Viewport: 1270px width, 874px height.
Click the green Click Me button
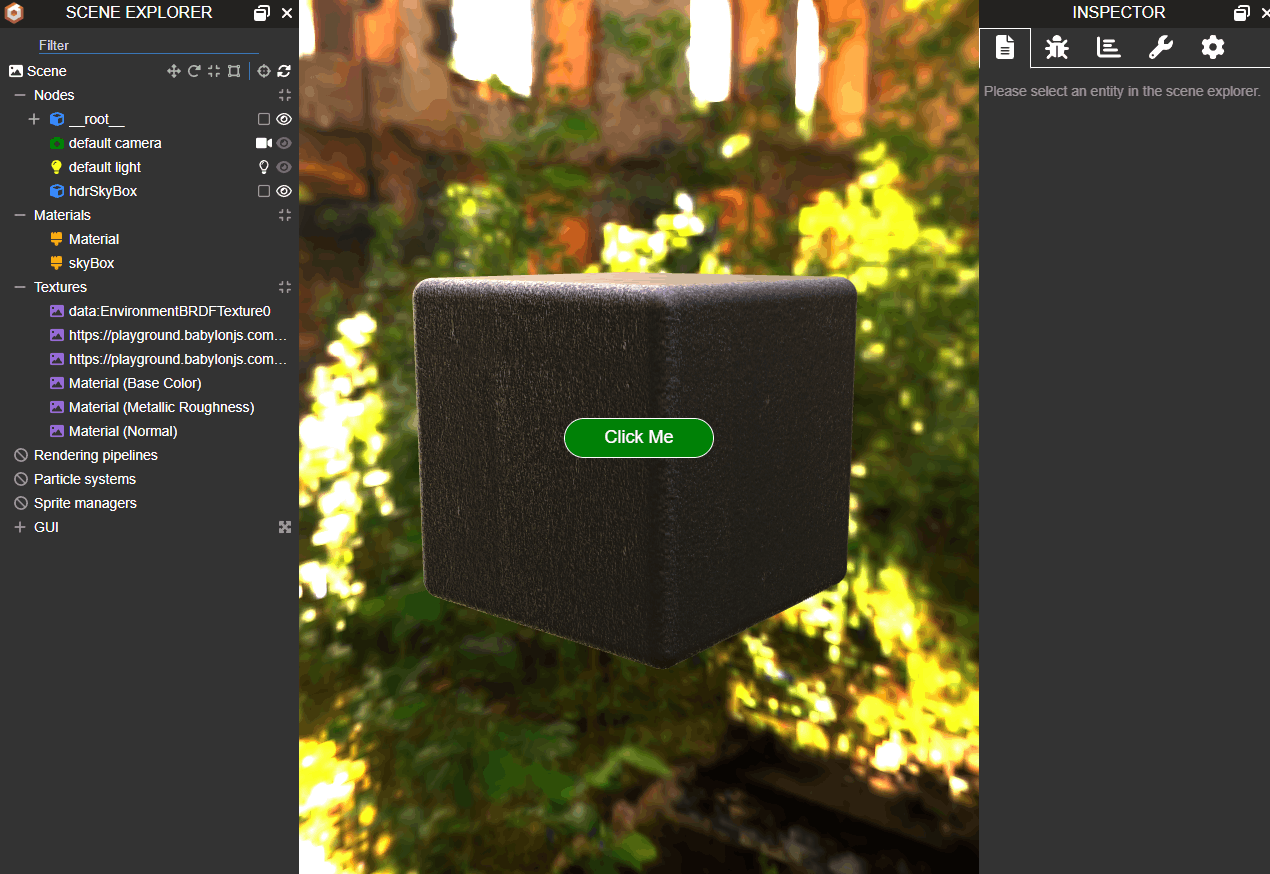[x=639, y=438]
